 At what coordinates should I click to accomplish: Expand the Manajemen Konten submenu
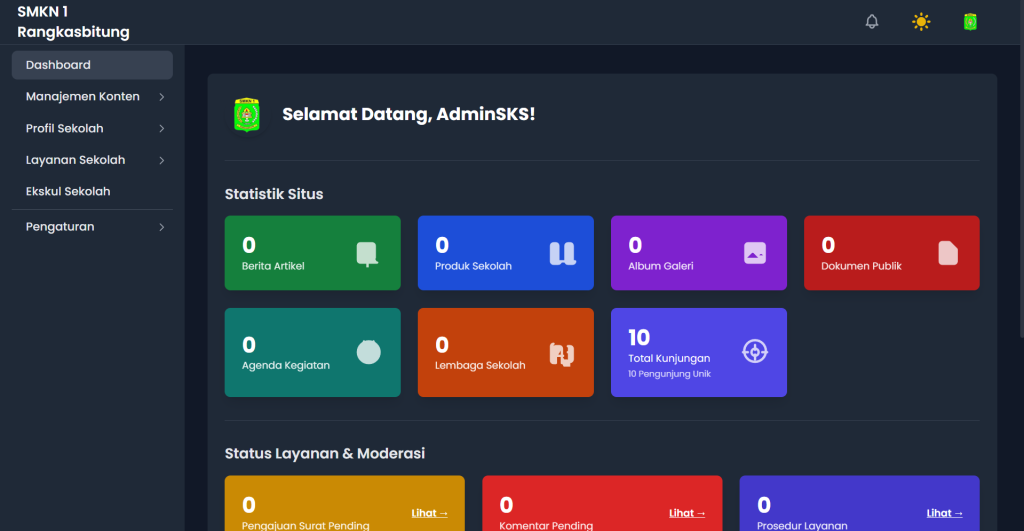pos(92,97)
